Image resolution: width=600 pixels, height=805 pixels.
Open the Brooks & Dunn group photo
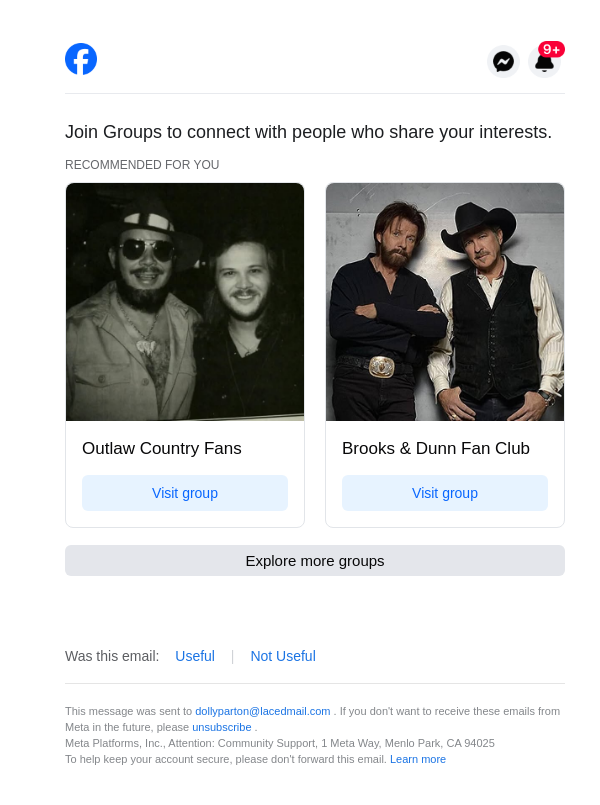(x=445, y=302)
